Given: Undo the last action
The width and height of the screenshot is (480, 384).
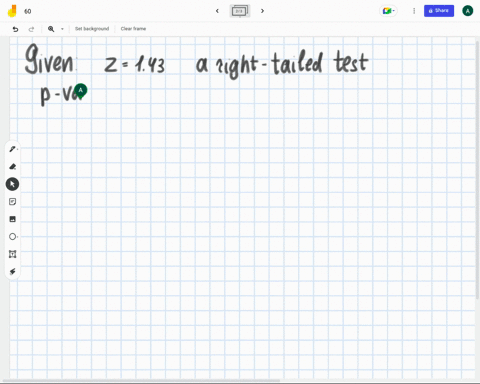Looking at the screenshot, I should (15, 29).
